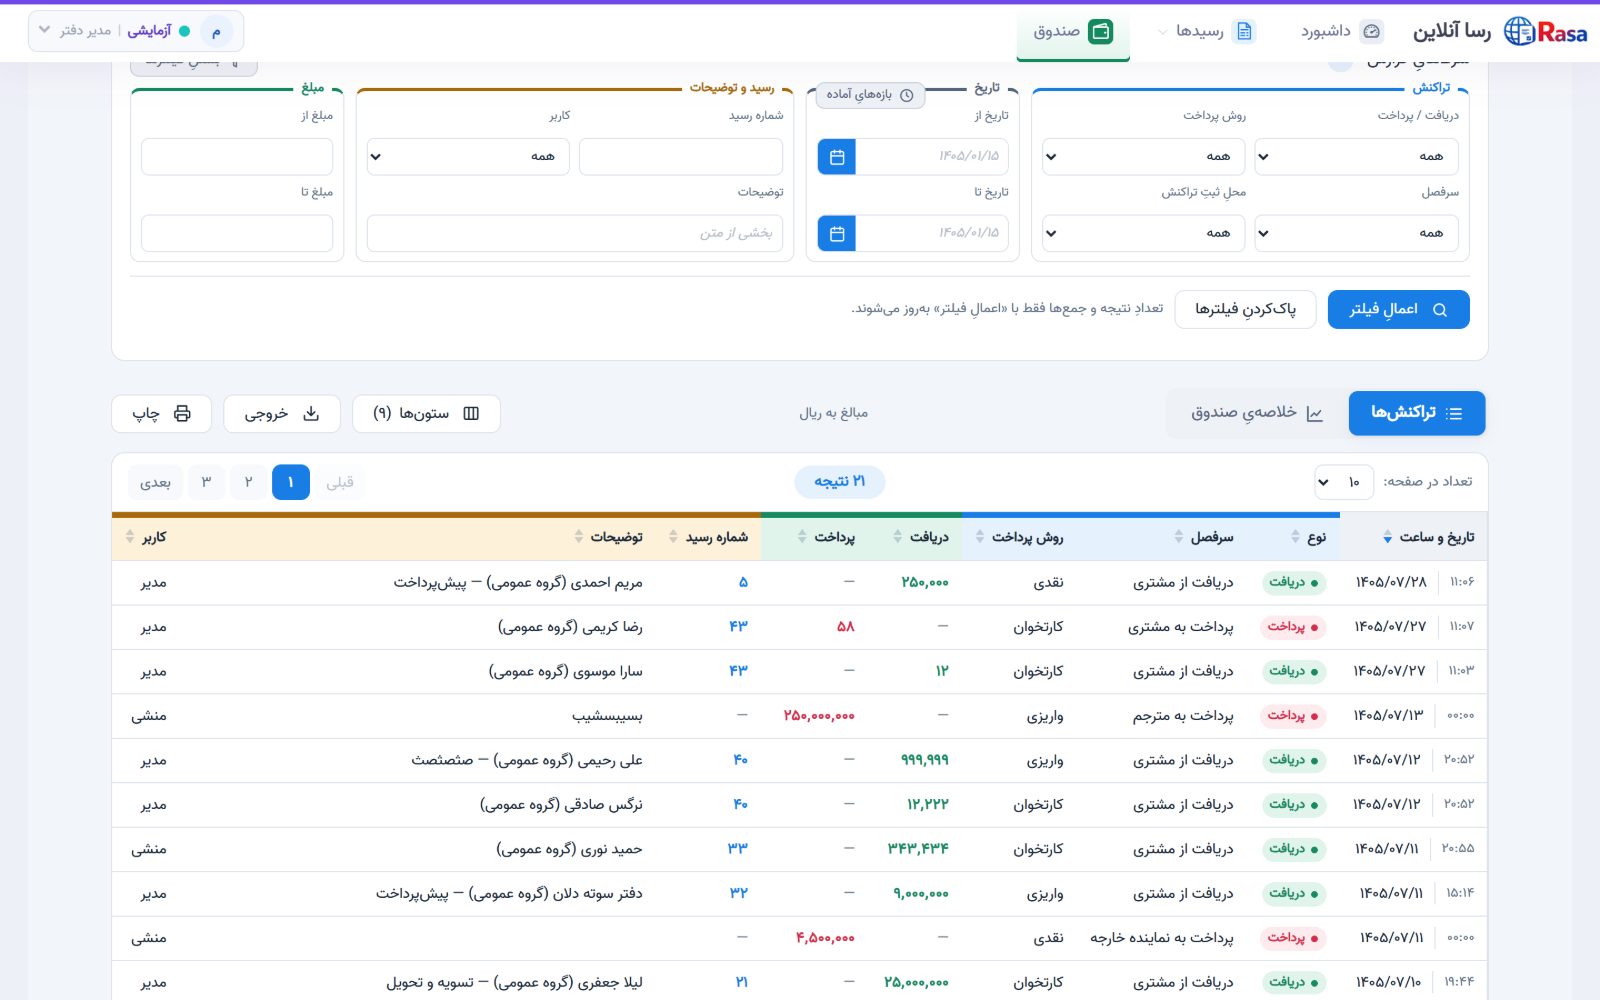1600x1000 pixels.
Task: Click the چاپ print button
Action: coord(161,414)
